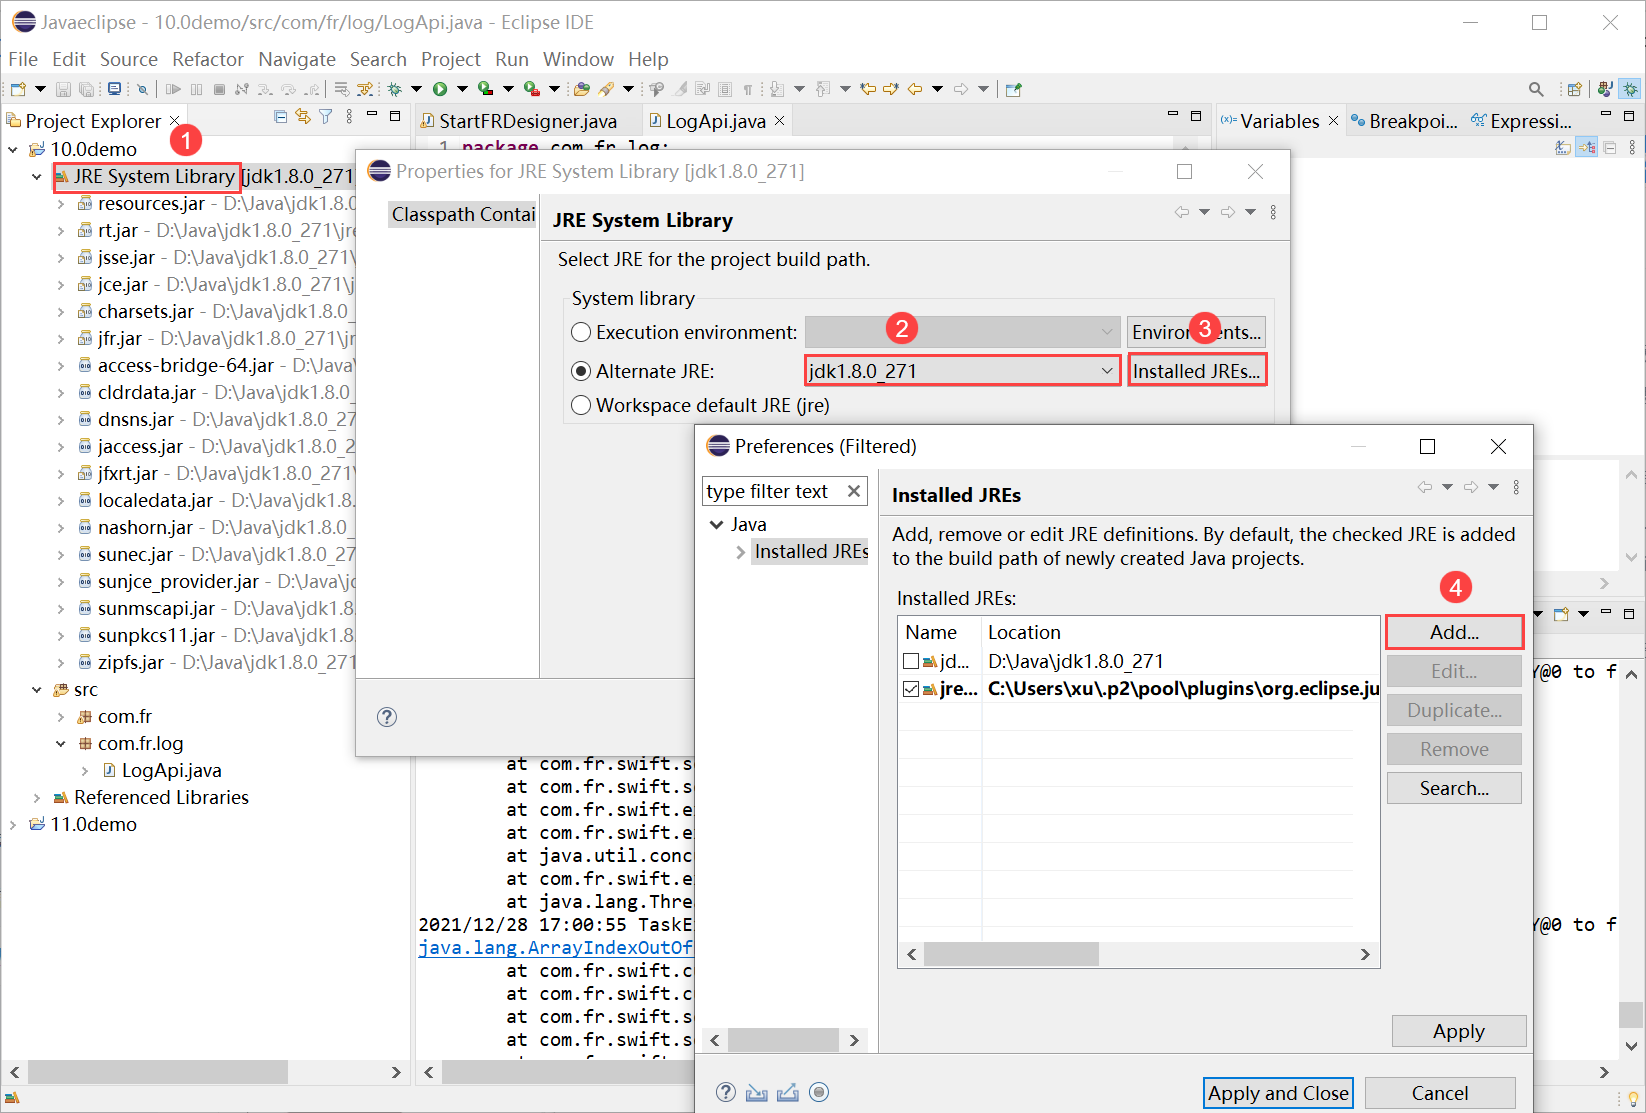Select Workspace default JRE radio option
Viewport: 1646px width, 1113px height.
581,405
